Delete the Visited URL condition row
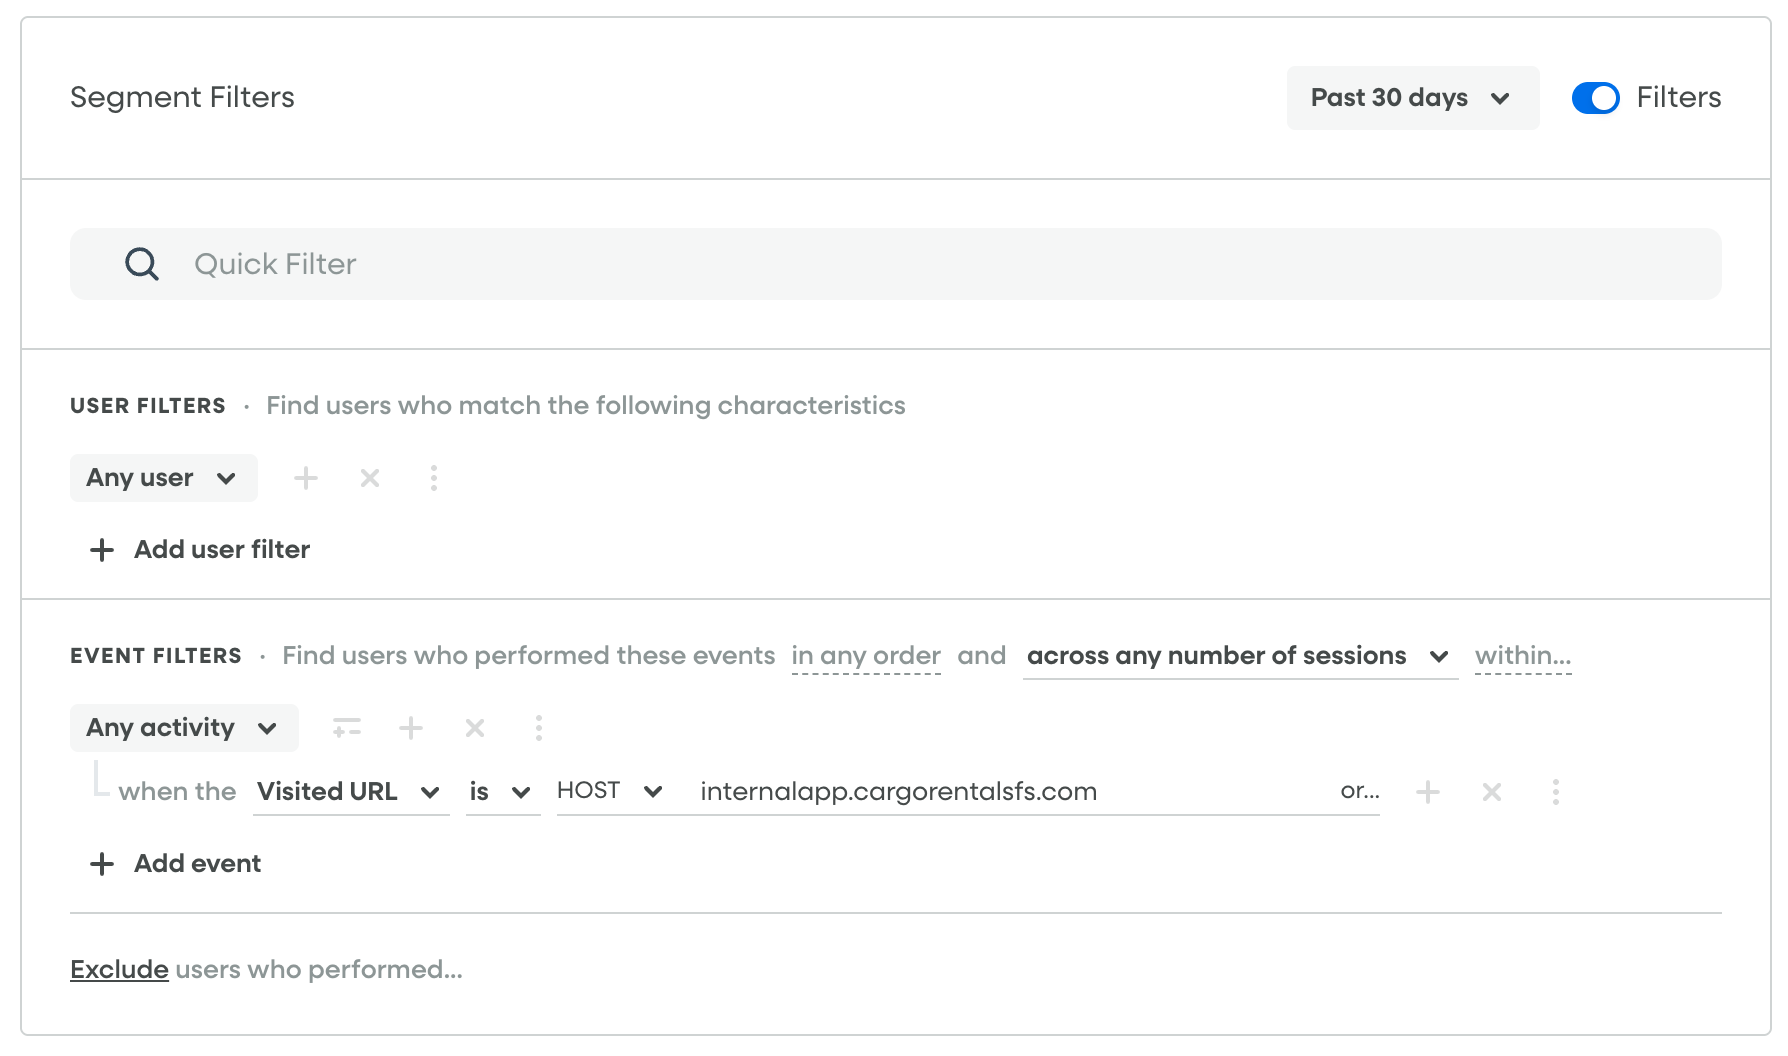The image size is (1788, 1056). click(1492, 792)
